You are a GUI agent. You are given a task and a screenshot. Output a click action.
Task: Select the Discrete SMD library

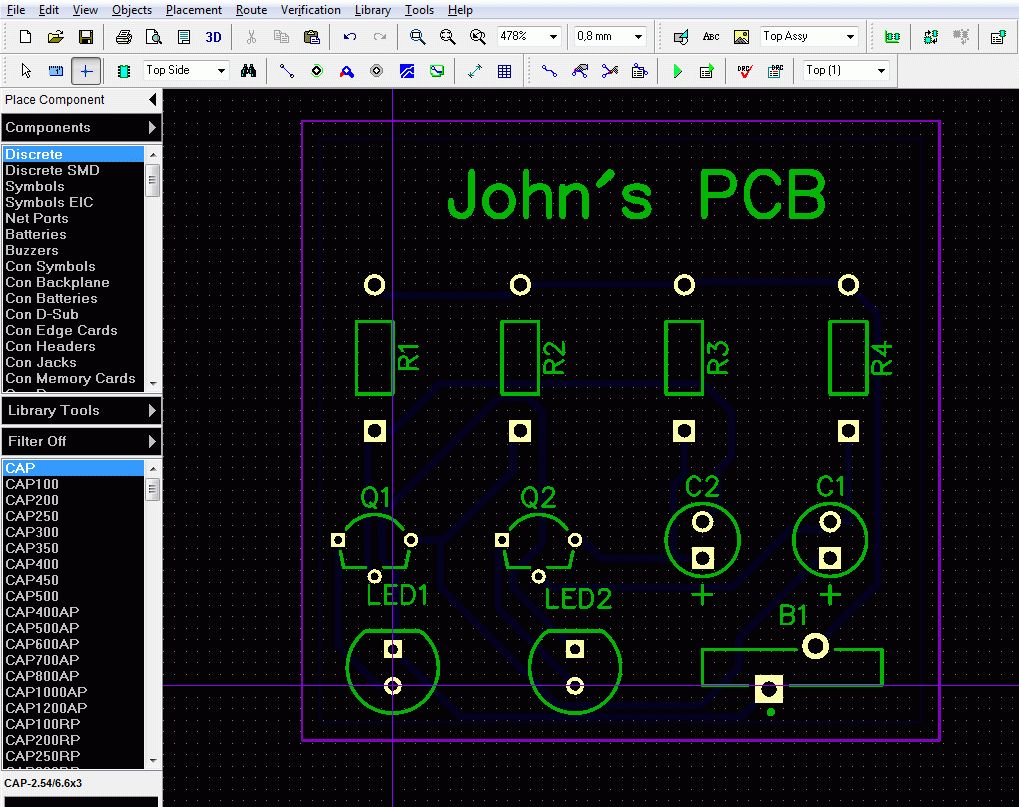73,170
